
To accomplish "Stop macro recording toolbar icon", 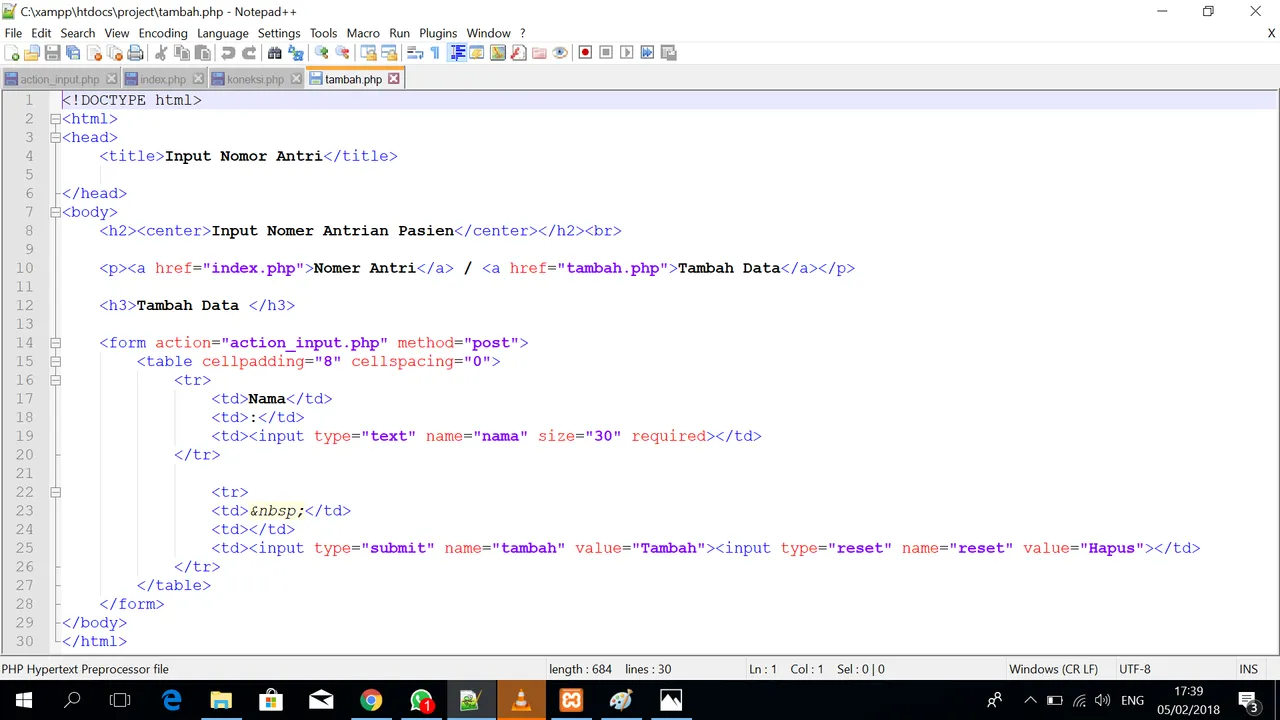I will click(x=606, y=52).
